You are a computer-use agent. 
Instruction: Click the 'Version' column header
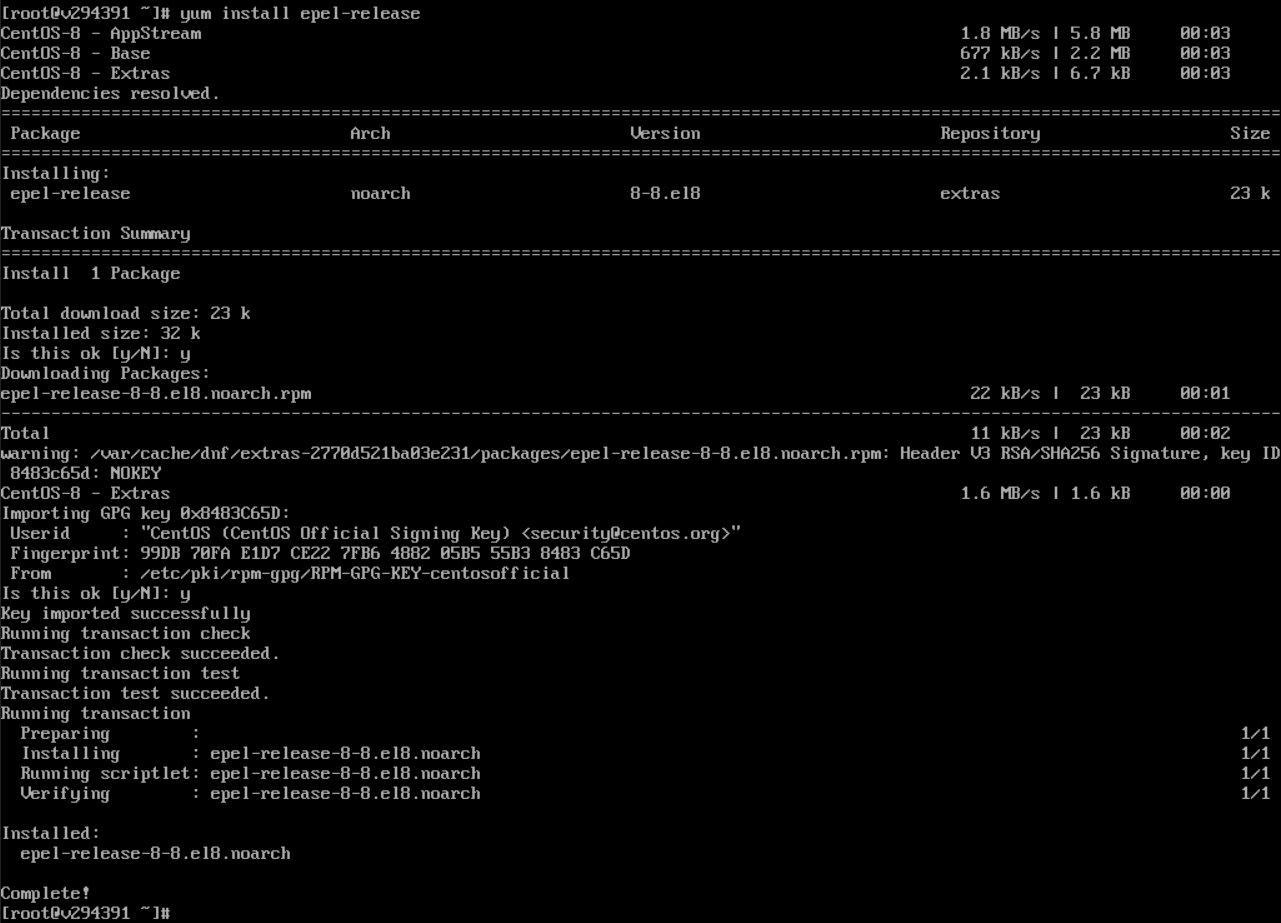pos(665,133)
